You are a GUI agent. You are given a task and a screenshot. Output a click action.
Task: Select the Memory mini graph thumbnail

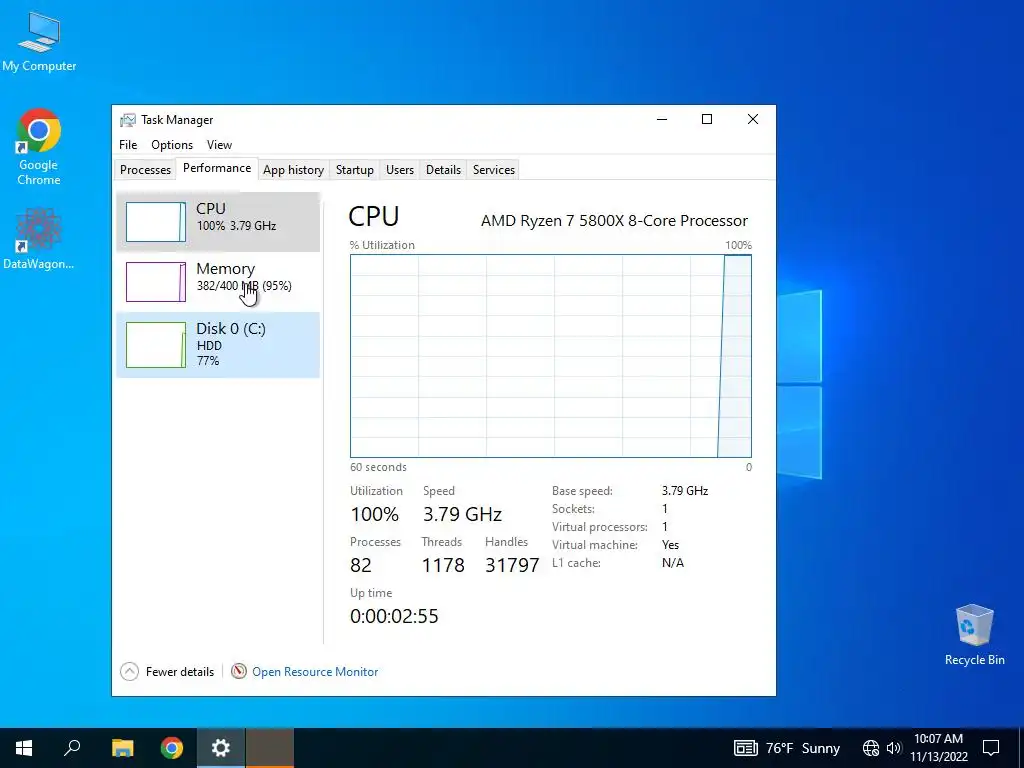click(x=156, y=282)
